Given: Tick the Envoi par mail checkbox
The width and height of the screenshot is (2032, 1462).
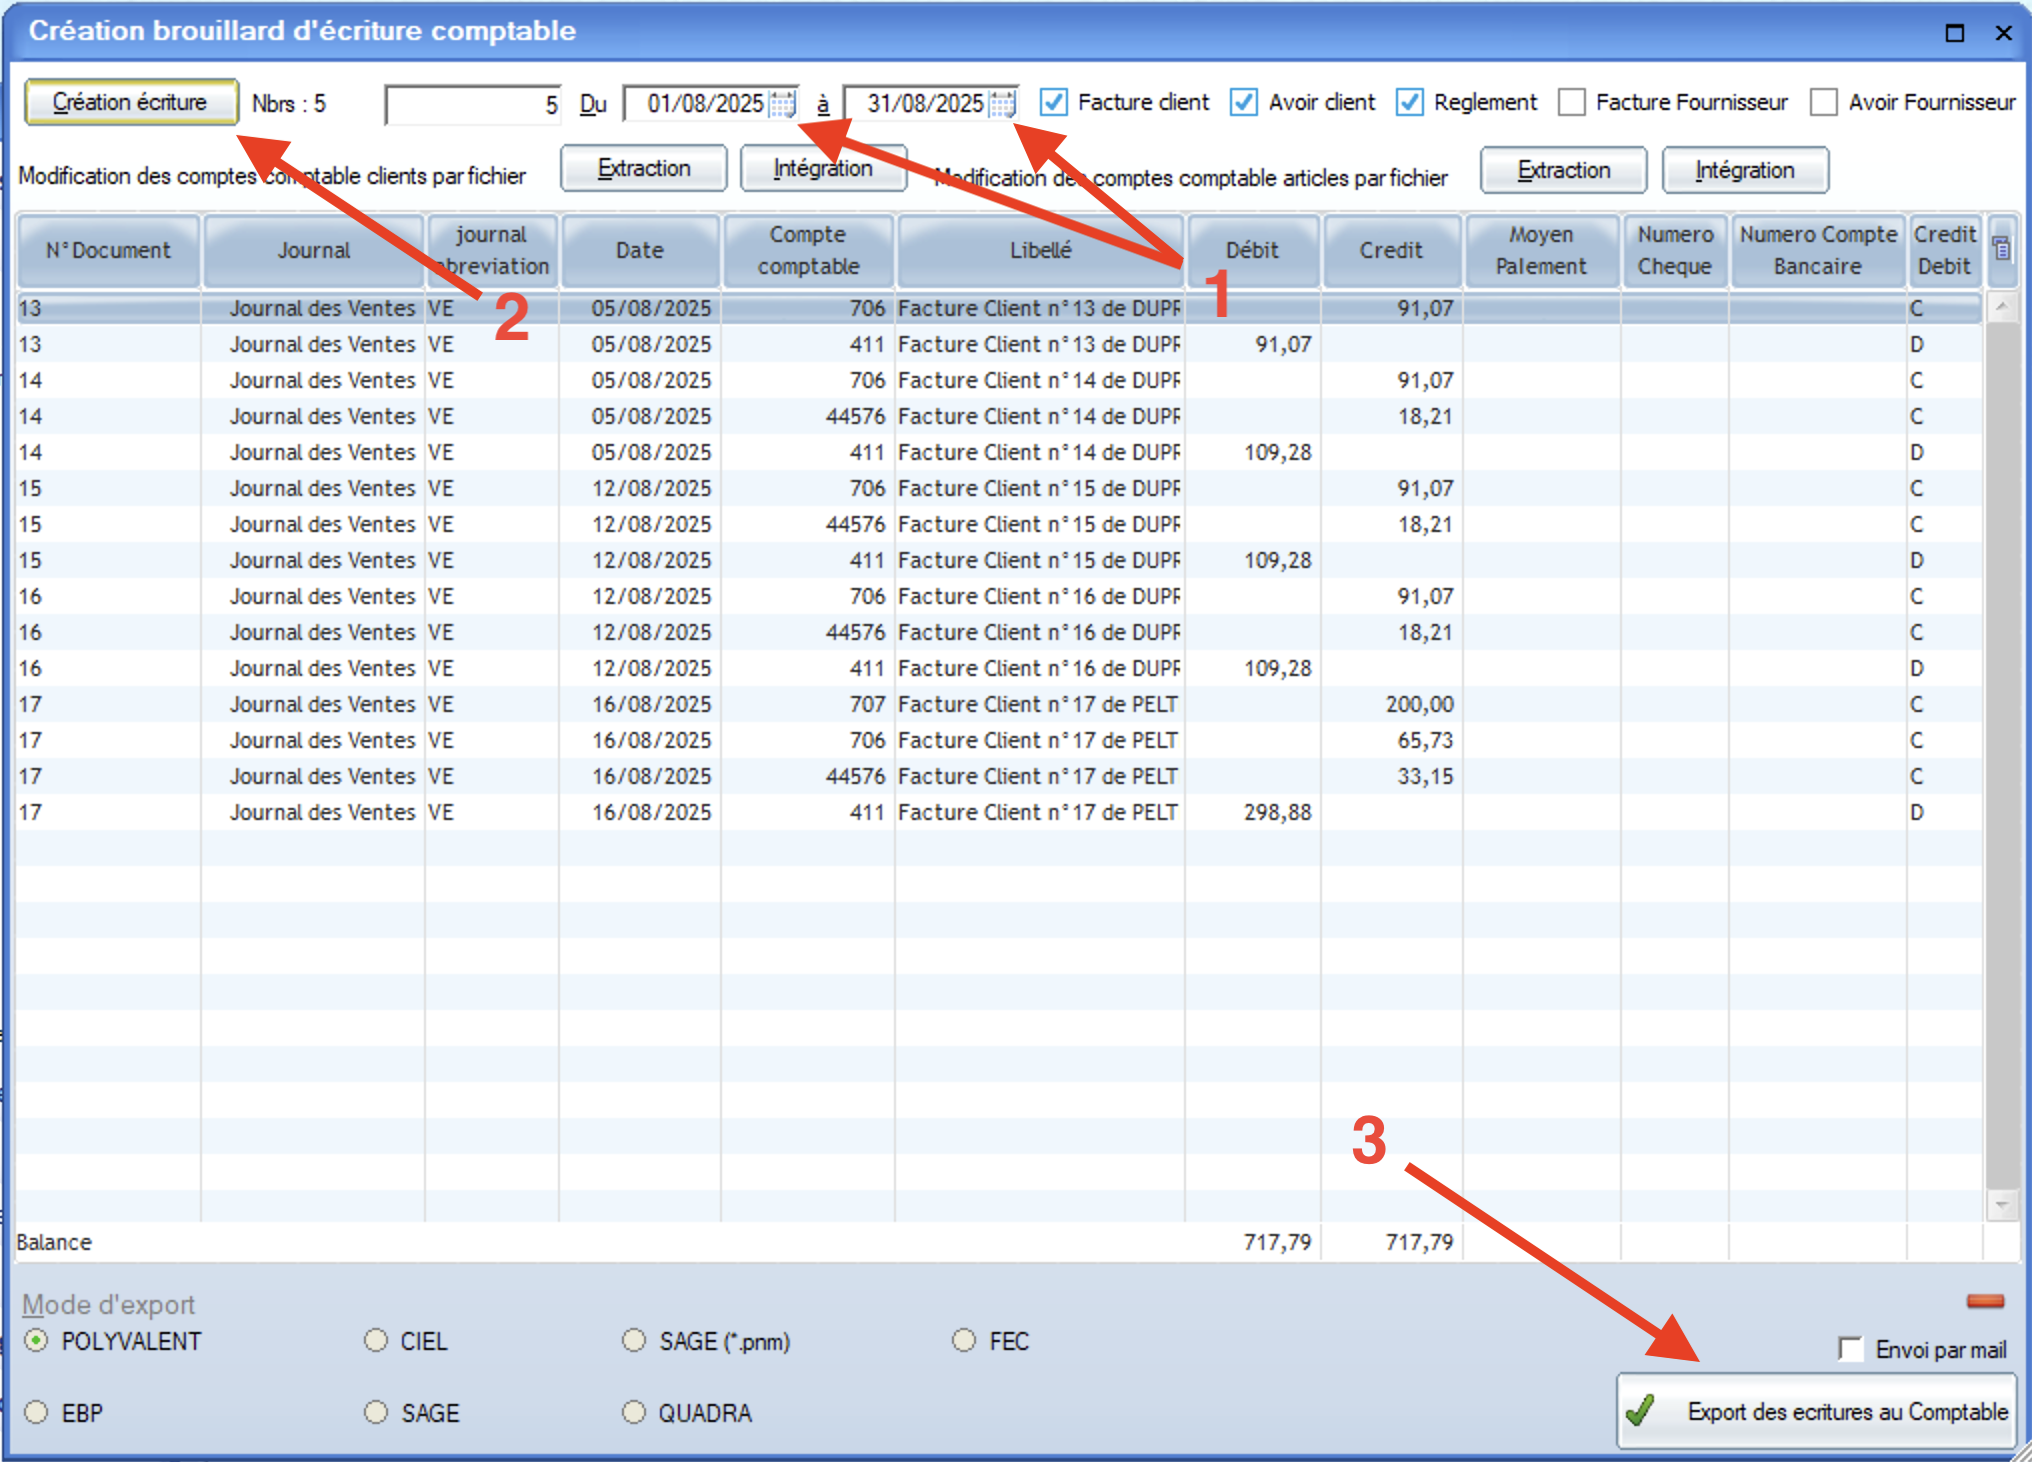Looking at the screenshot, I should (1850, 1349).
